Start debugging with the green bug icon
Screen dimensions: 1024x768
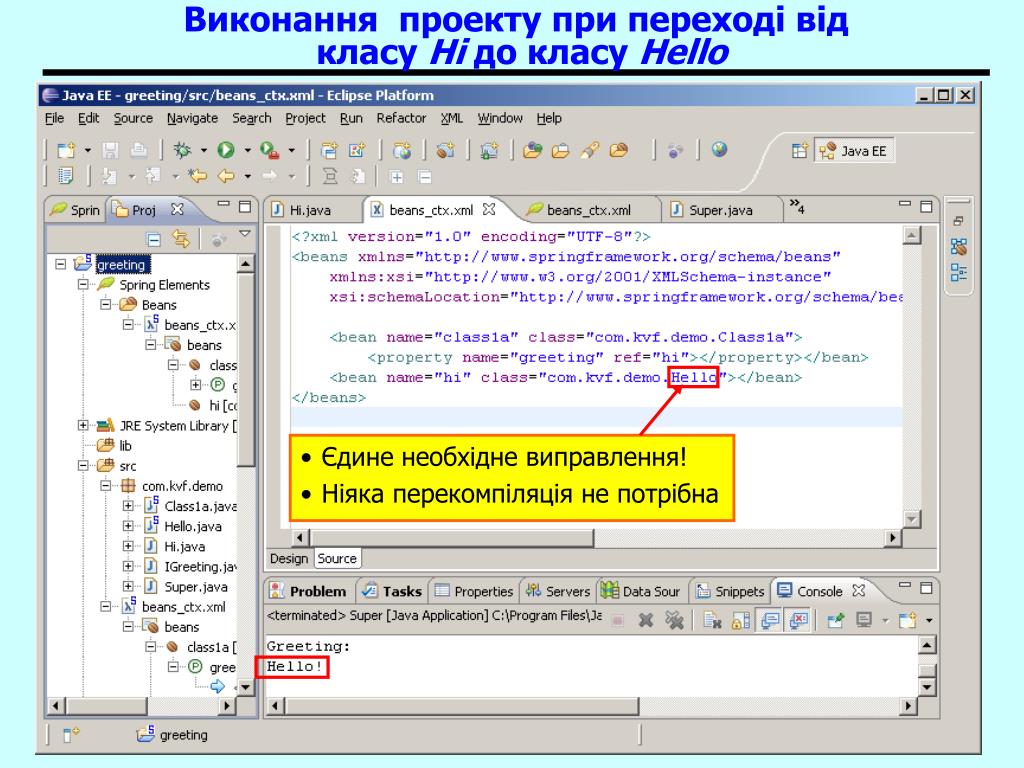(182, 150)
